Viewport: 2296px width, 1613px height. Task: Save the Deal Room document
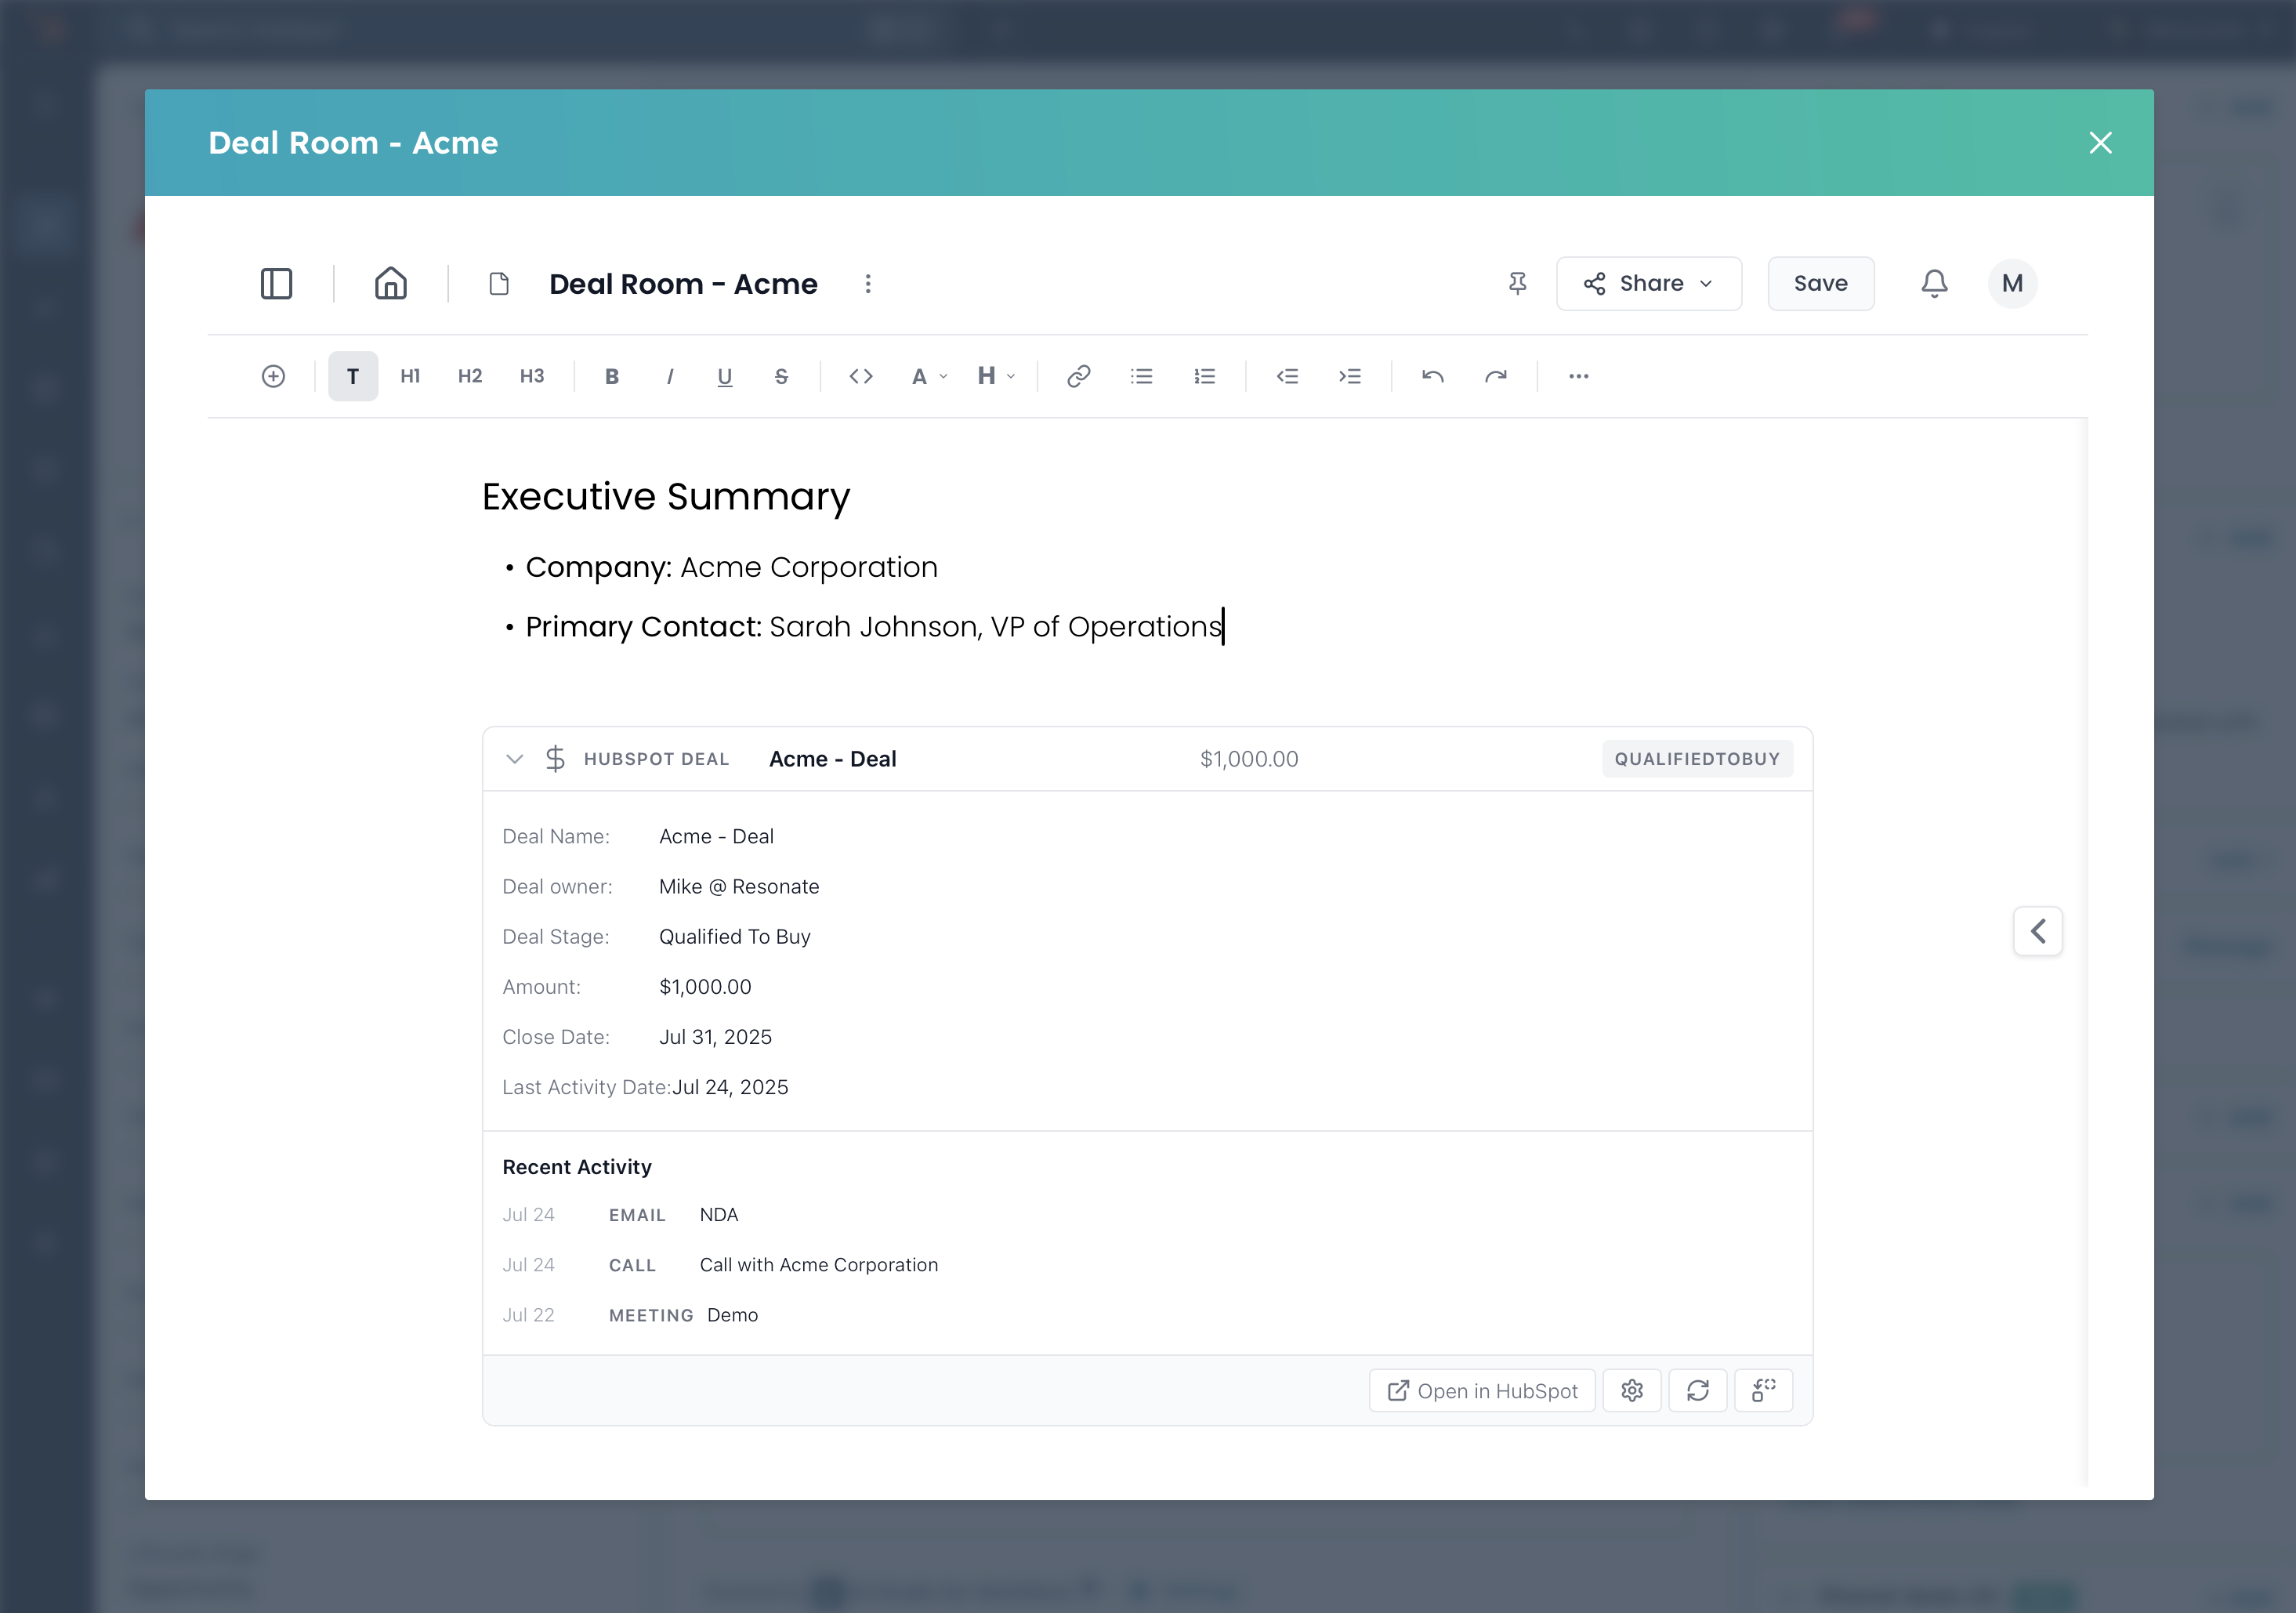[1820, 284]
